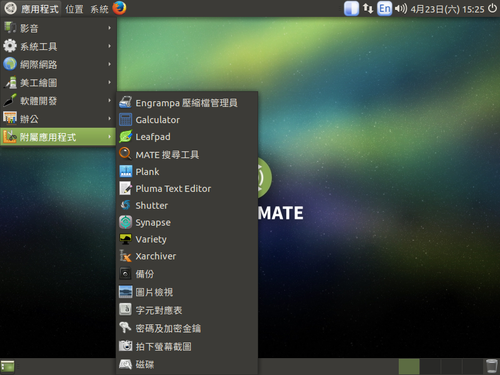
Task: Open the 位置 menu
Action: pyautogui.click(x=74, y=9)
